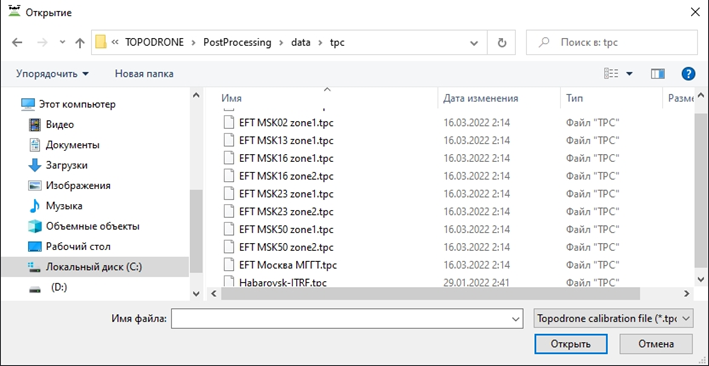
Task: Select TOPODRONE in the address path
Action: [155, 43]
